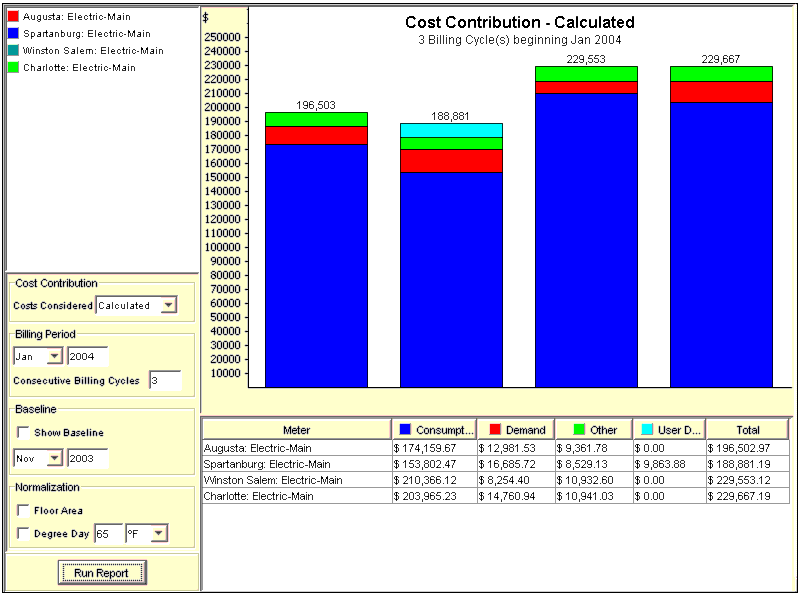
Task: Click the red Augusta legend color square
Action: coord(13,17)
